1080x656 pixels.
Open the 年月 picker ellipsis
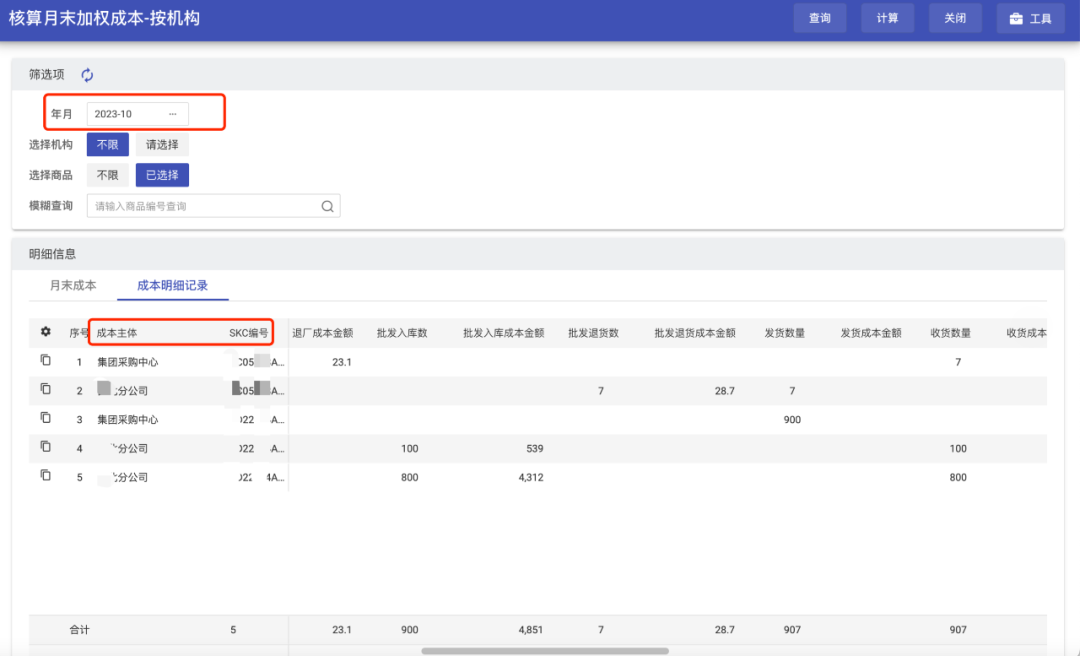click(173, 114)
